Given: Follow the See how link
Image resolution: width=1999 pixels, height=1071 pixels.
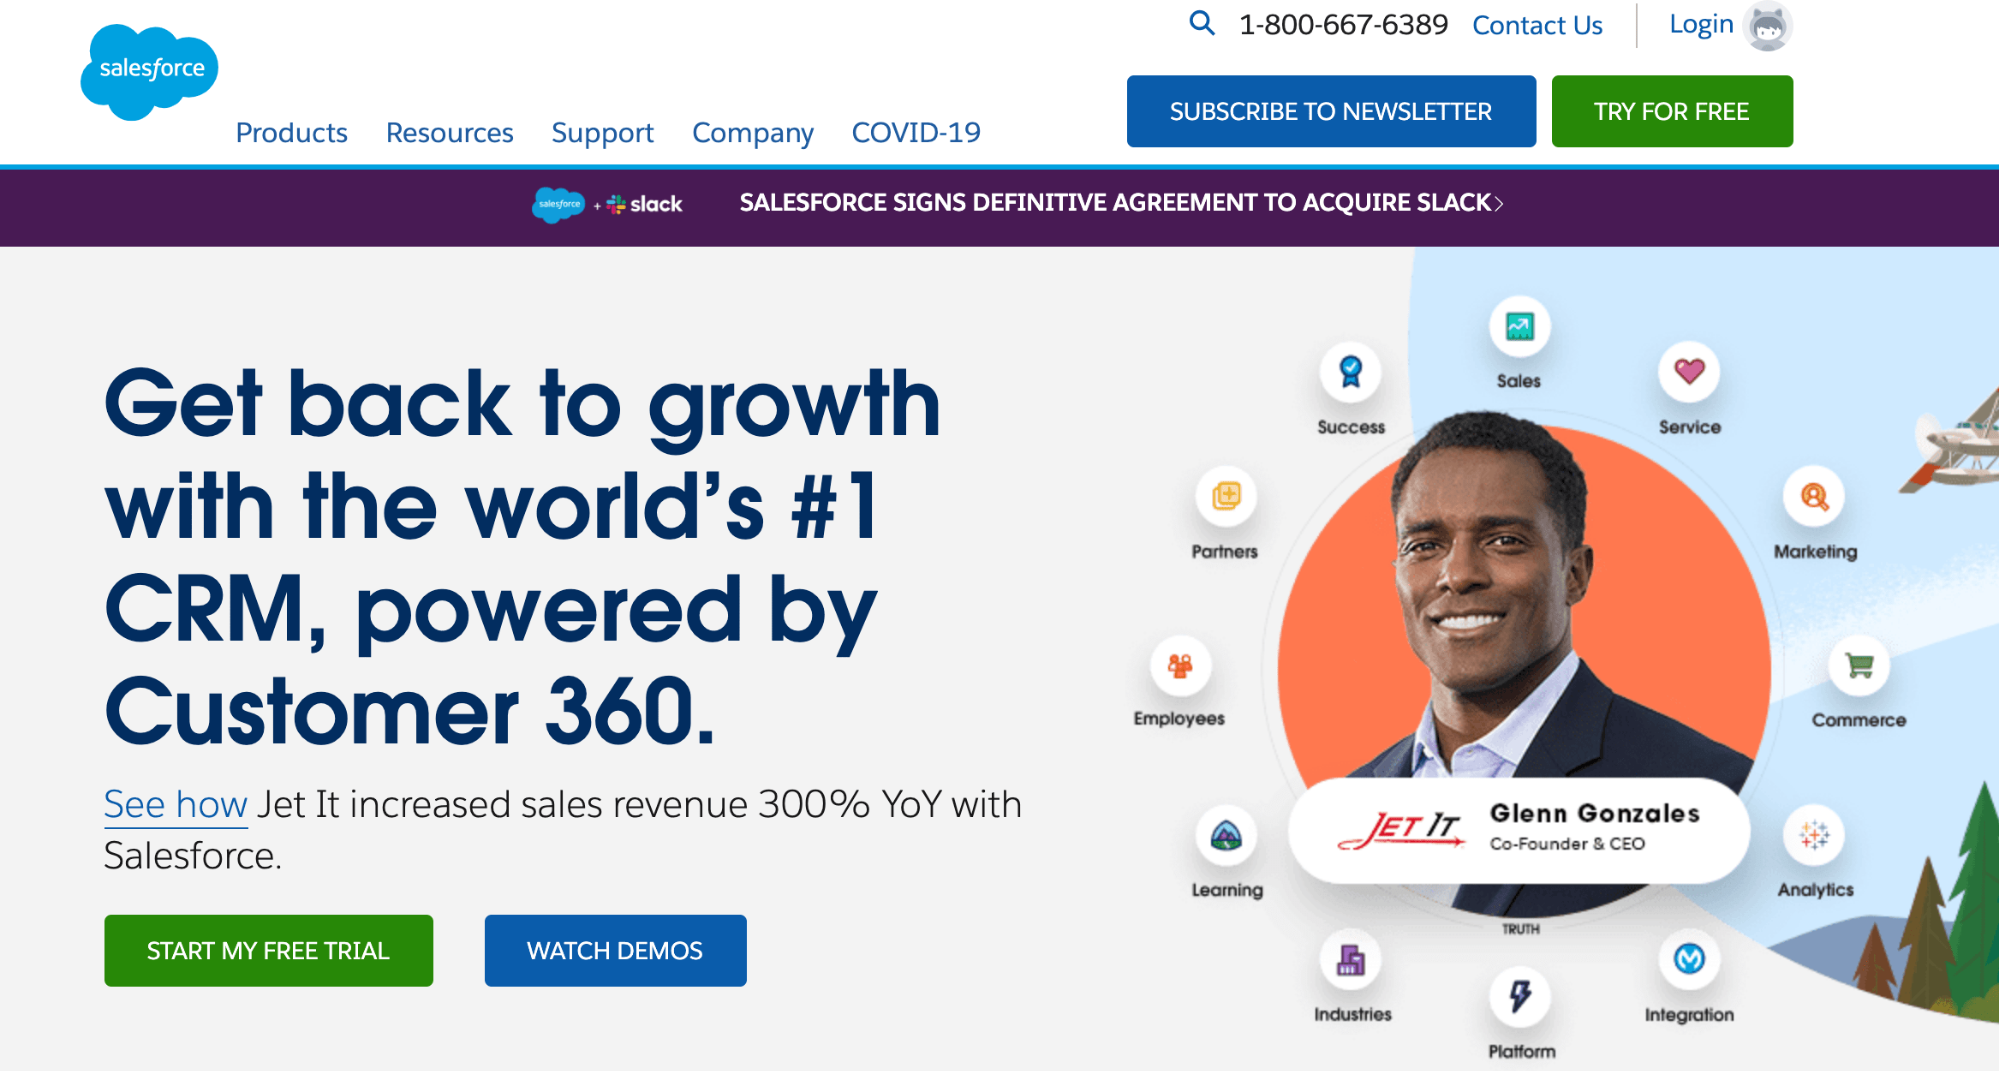Looking at the screenshot, I should coord(175,804).
